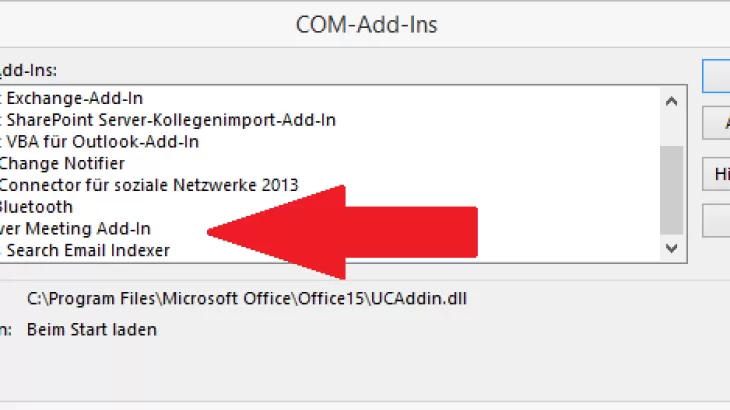Click the COM-Add-Ins dialog title
The width and height of the screenshot is (730, 410).
click(366, 24)
